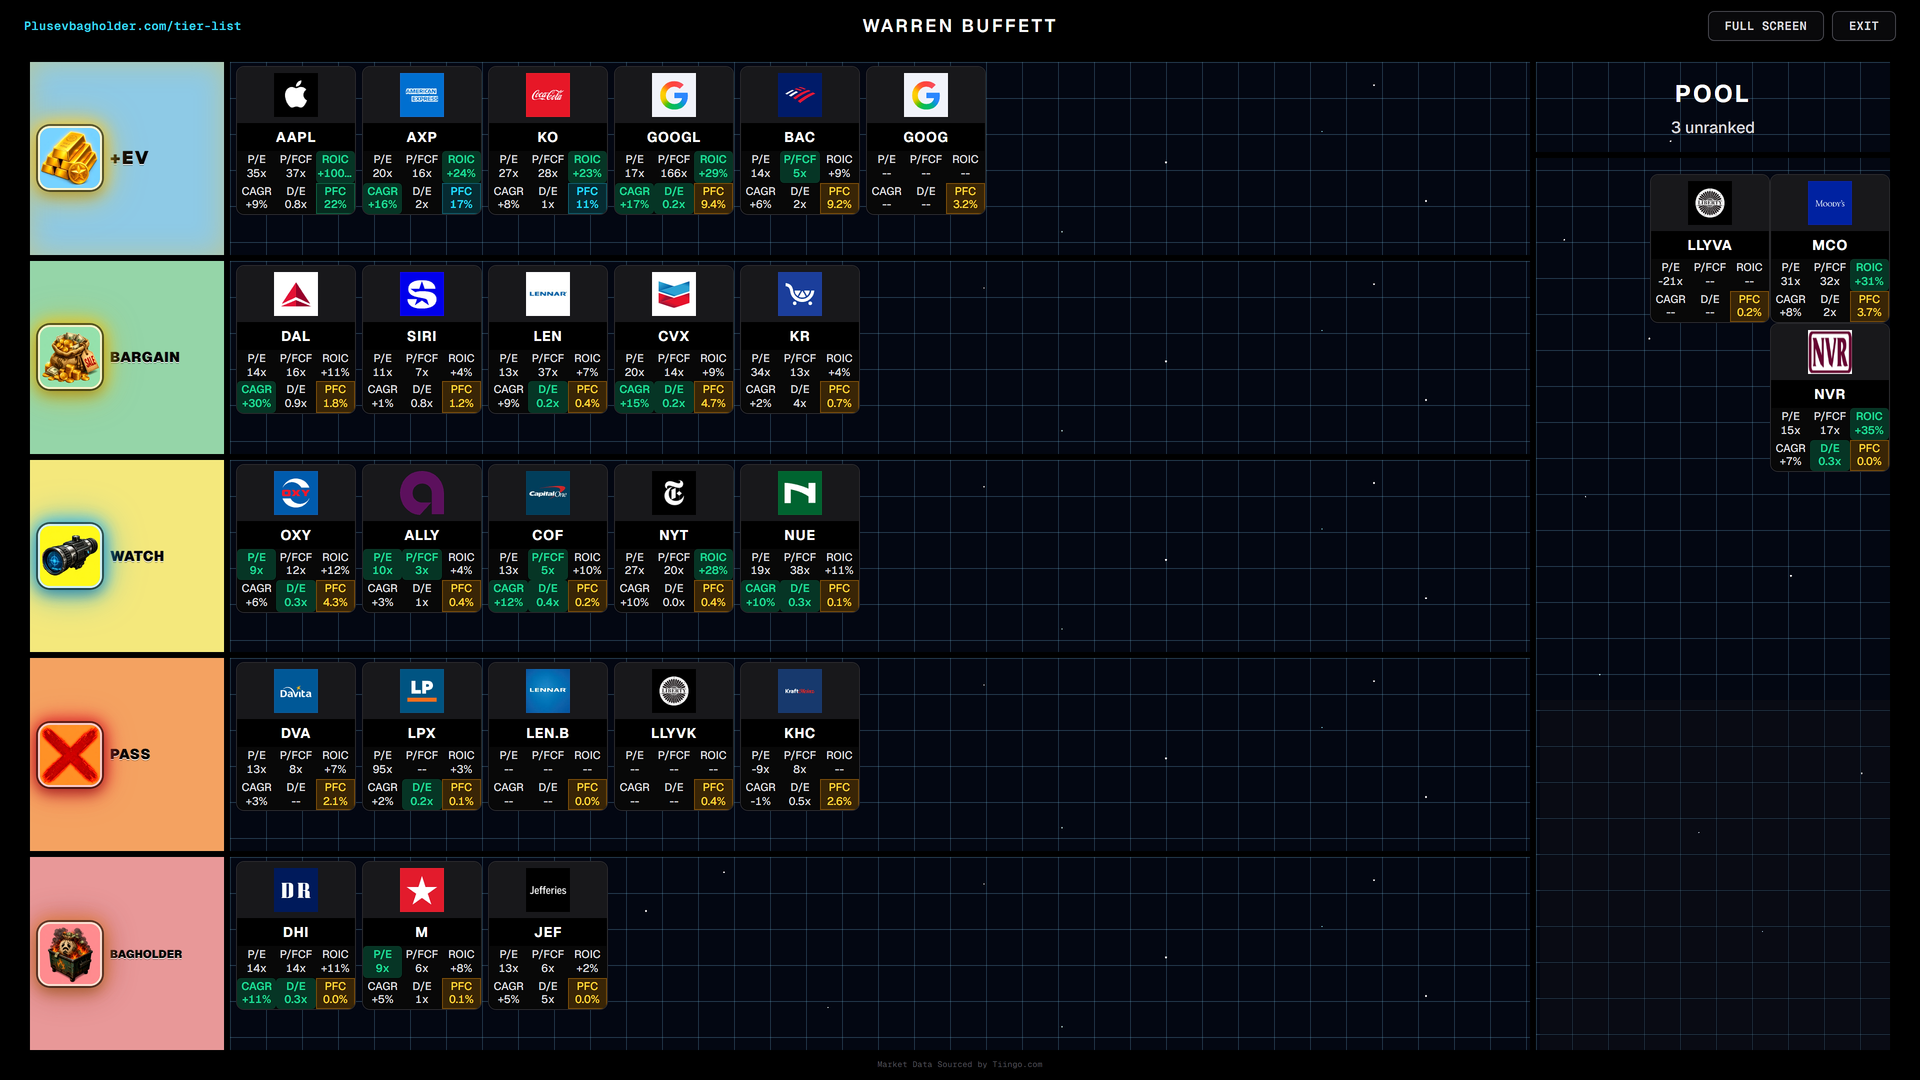Image resolution: width=1920 pixels, height=1080 pixels.
Task: Select the Occidental logo on OXY card
Action: tap(296, 493)
